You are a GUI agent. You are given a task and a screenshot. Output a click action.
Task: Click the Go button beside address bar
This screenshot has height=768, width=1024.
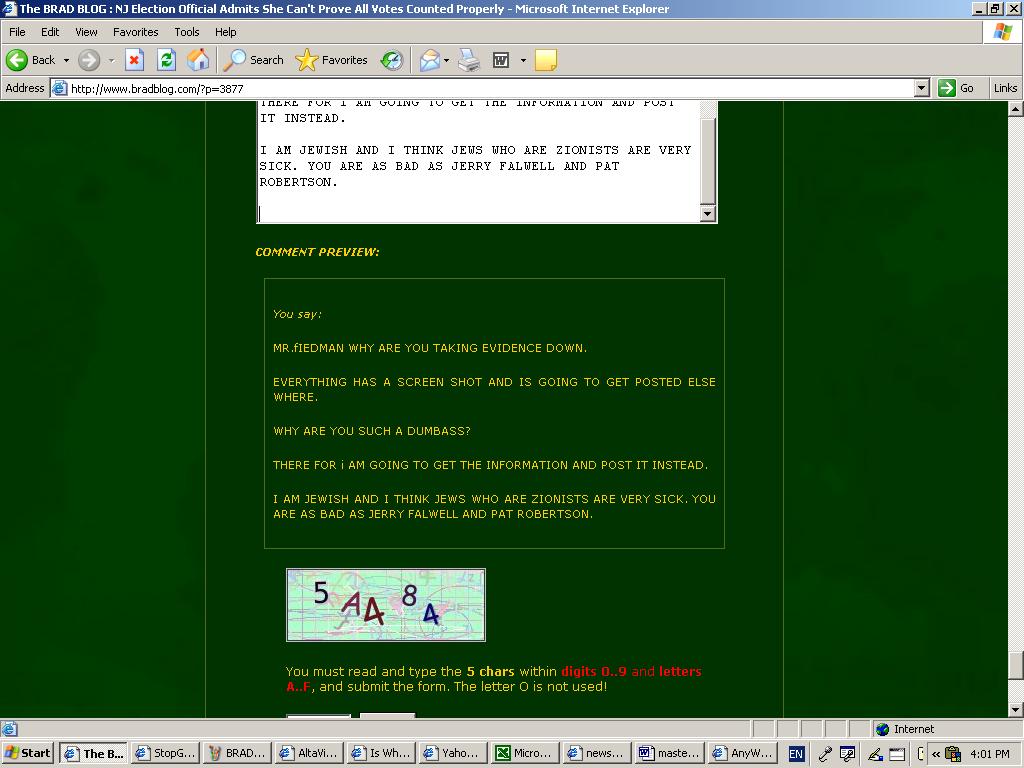[x=957, y=88]
